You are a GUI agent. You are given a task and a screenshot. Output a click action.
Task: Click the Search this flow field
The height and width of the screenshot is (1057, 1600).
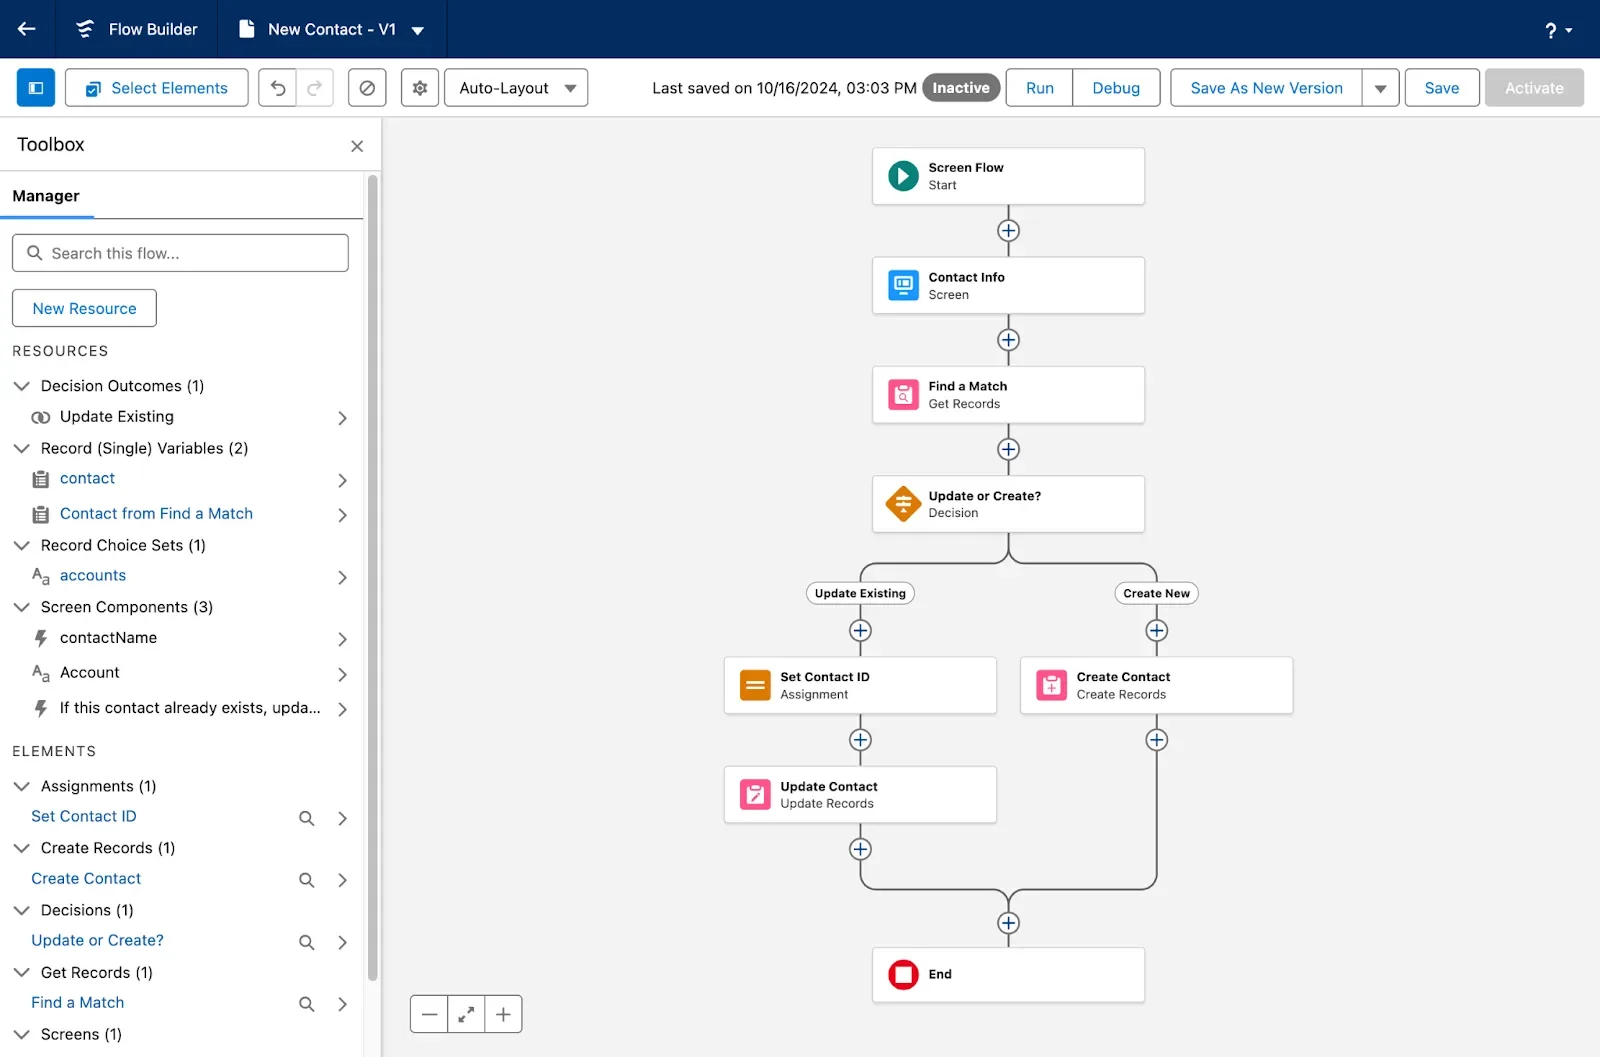pos(180,253)
